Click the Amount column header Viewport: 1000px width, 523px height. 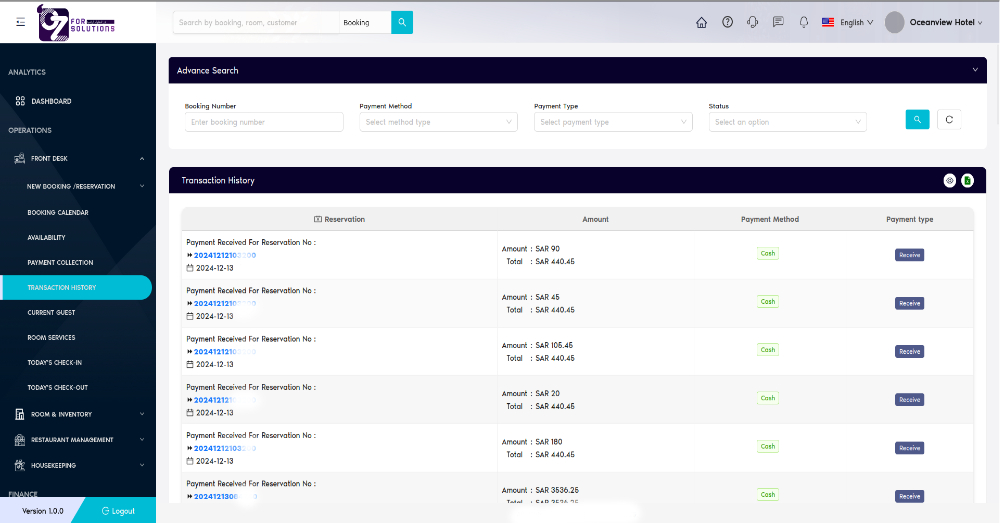coord(596,219)
